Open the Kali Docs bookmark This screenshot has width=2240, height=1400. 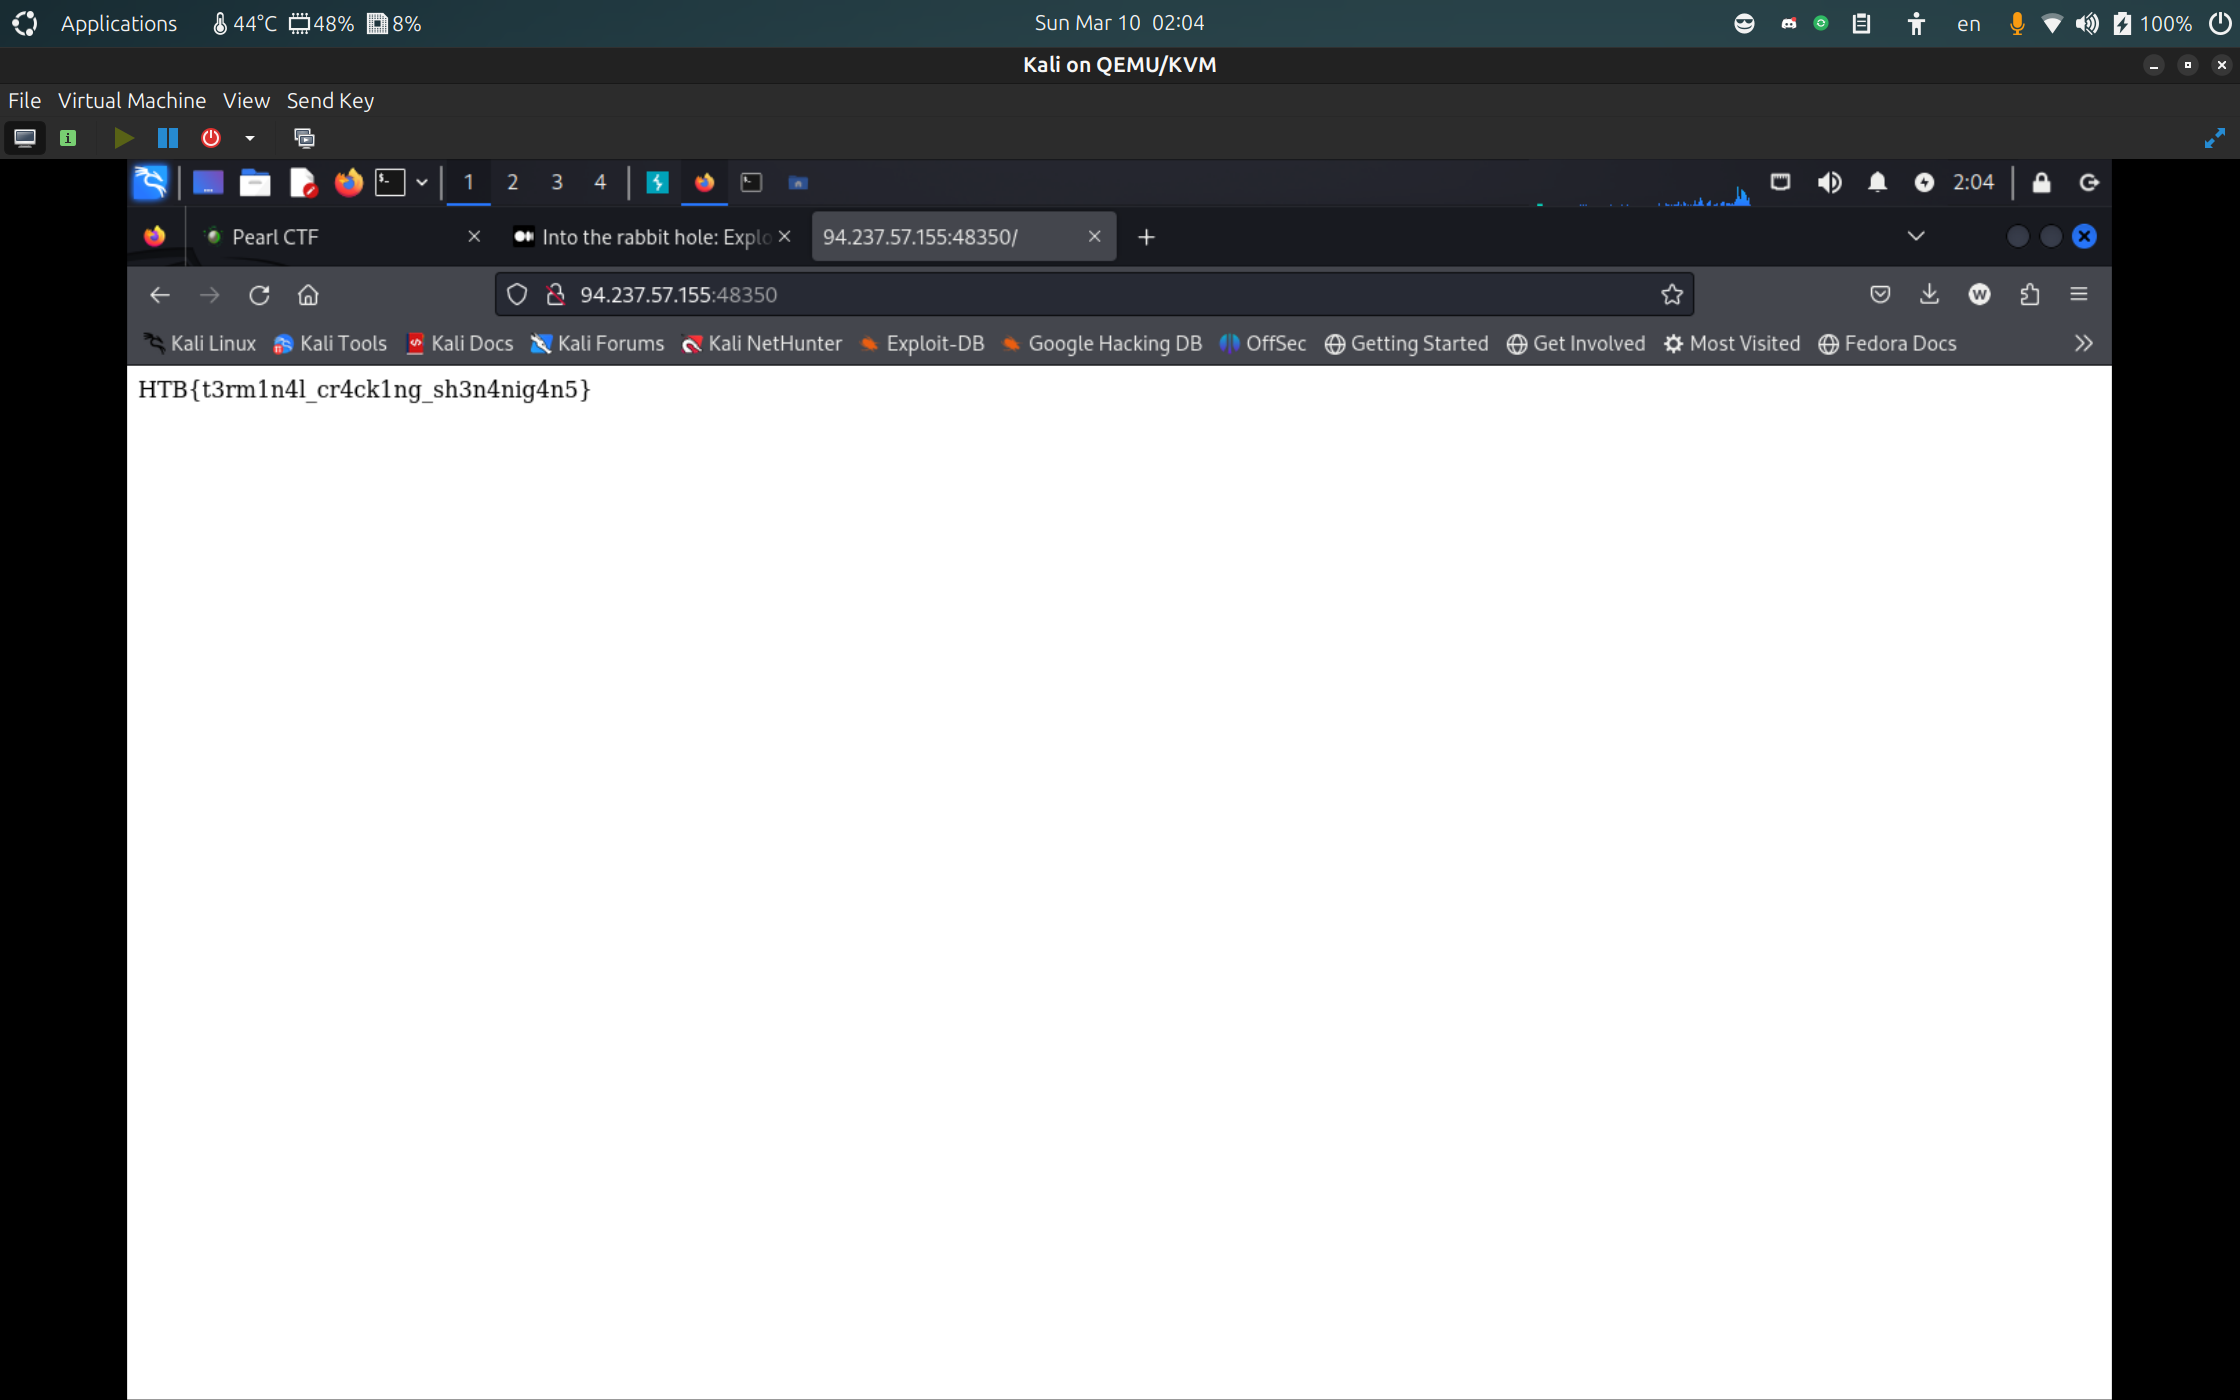pyautogui.click(x=460, y=344)
